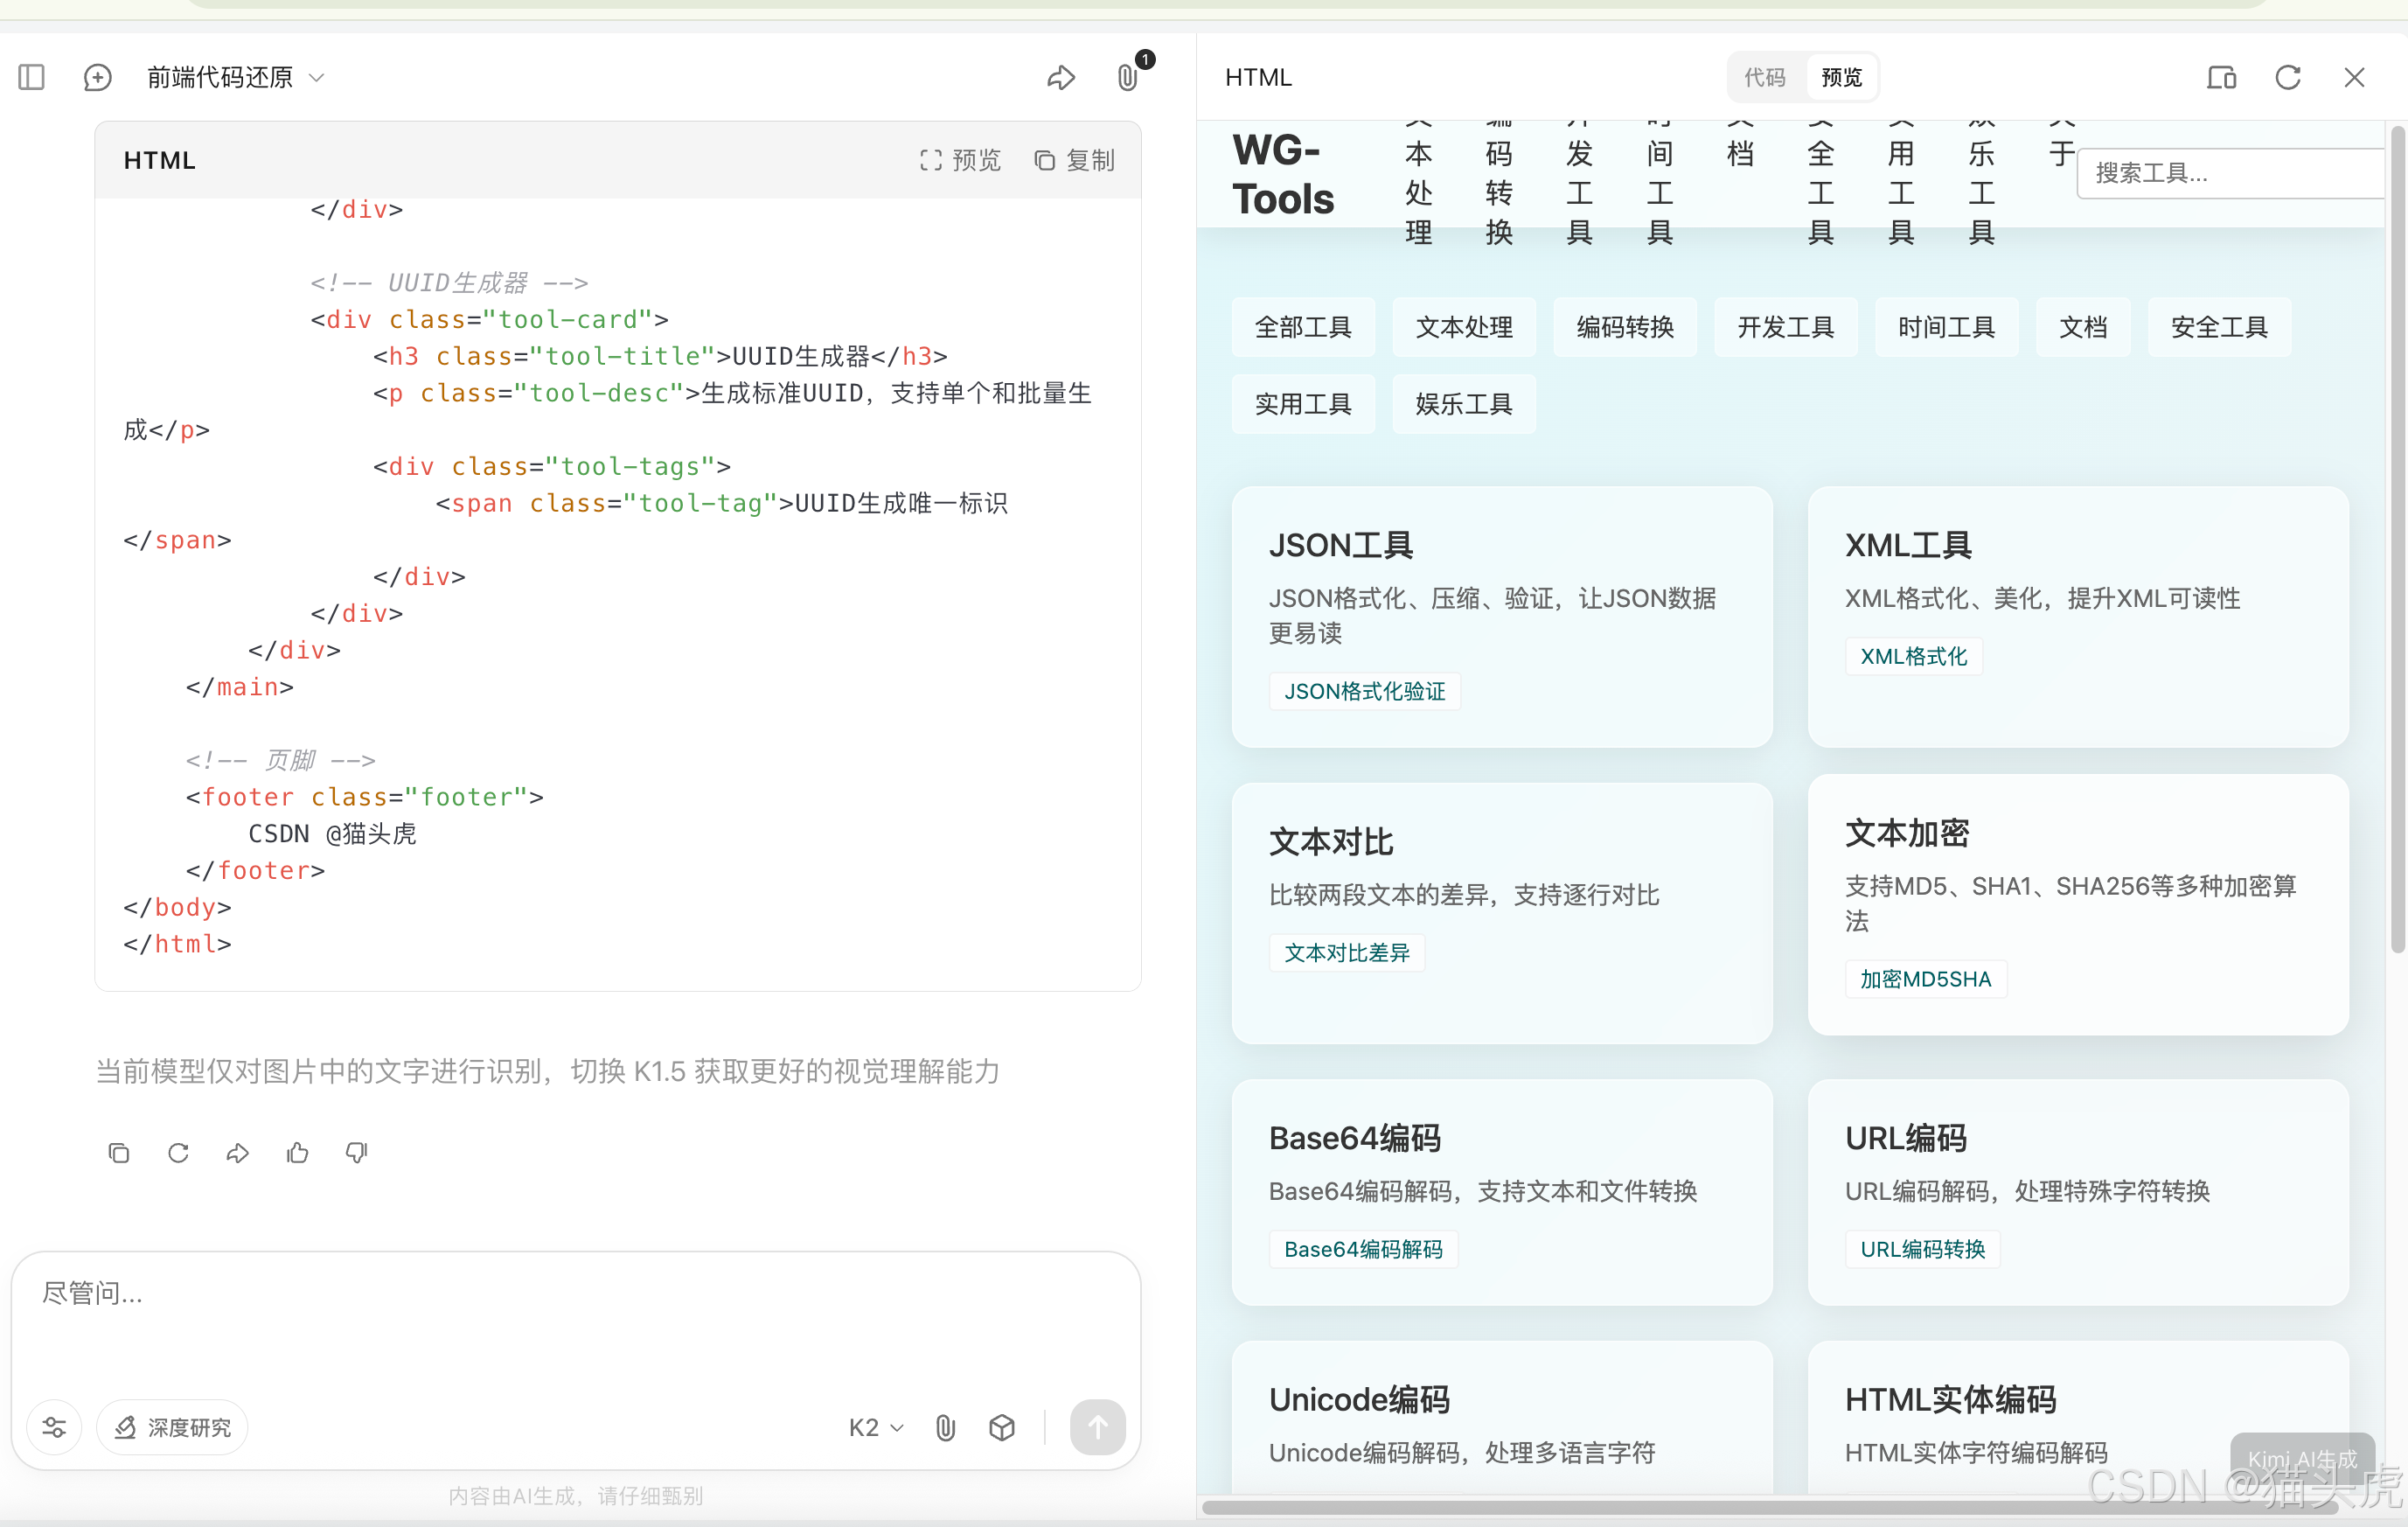Switch to the 代码 tab
The height and width of the screenshot is (1527, 2408).
pos(1765,77)
